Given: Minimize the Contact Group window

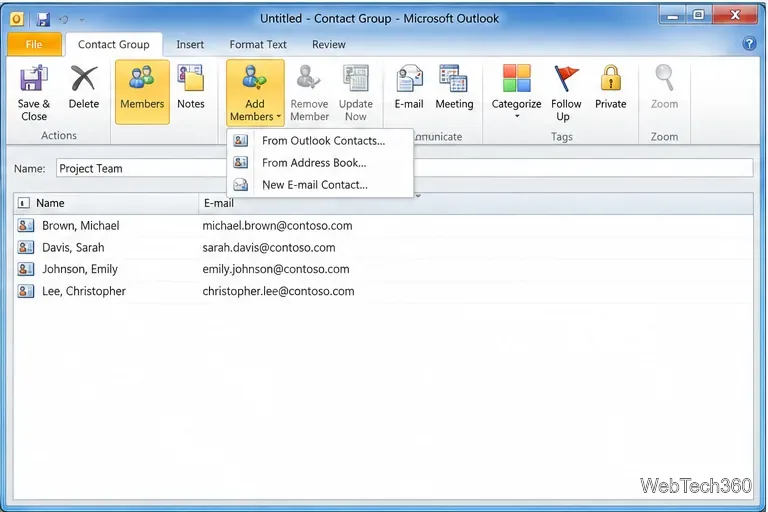Looking at the screenshot, I should [x=672, y=16].
